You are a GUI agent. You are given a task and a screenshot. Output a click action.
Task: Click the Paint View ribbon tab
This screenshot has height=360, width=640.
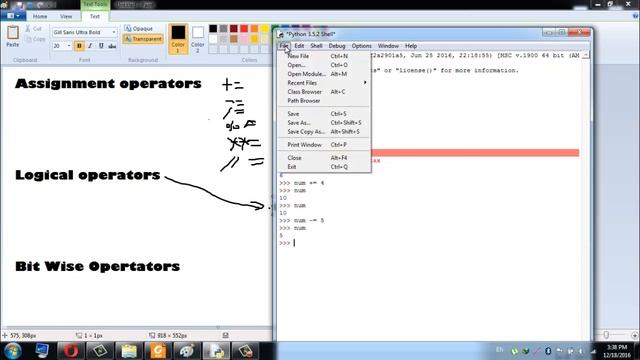[x=66, y=16]
